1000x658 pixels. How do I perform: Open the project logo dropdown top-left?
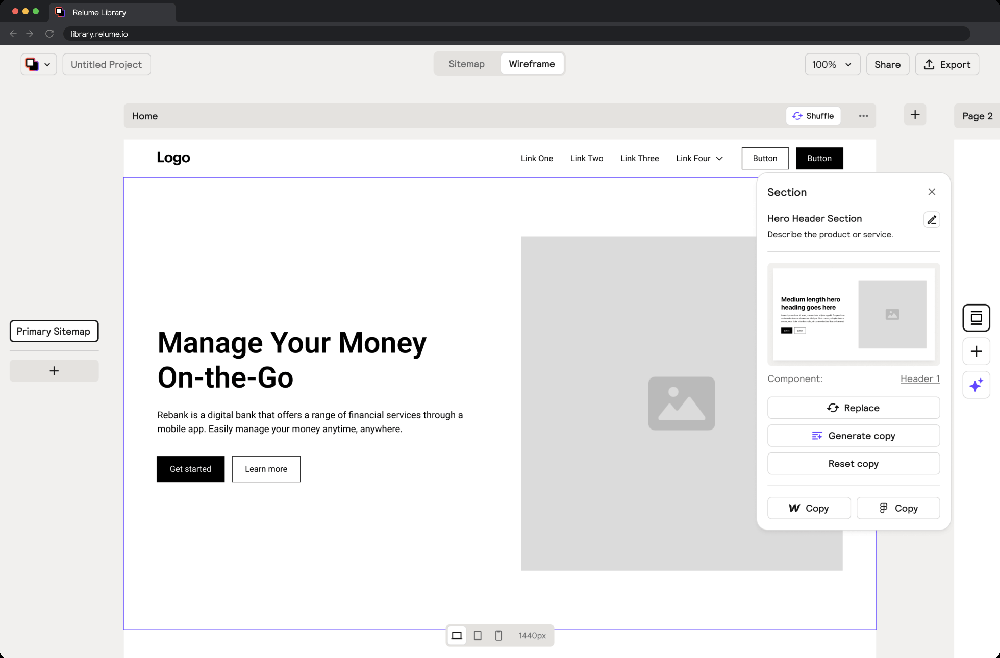(38, 64)
